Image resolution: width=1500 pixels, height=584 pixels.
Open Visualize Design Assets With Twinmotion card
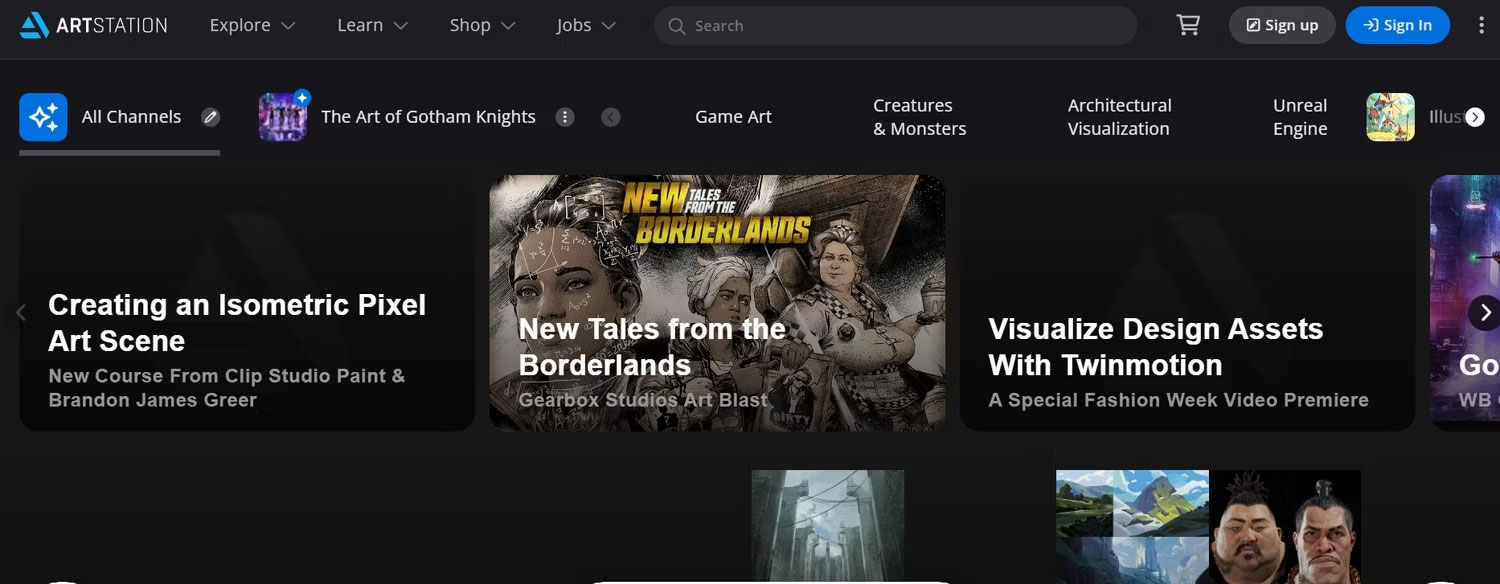click(x=1187, y=303)
